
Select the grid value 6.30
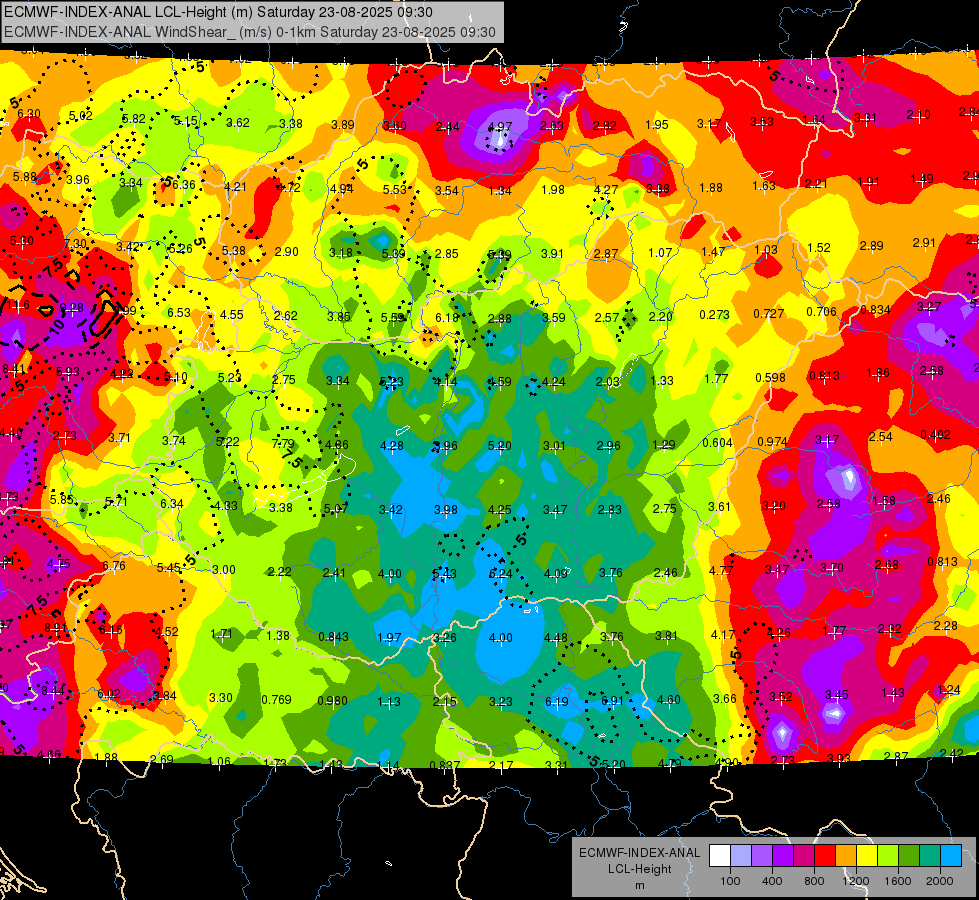click(29, 114)
